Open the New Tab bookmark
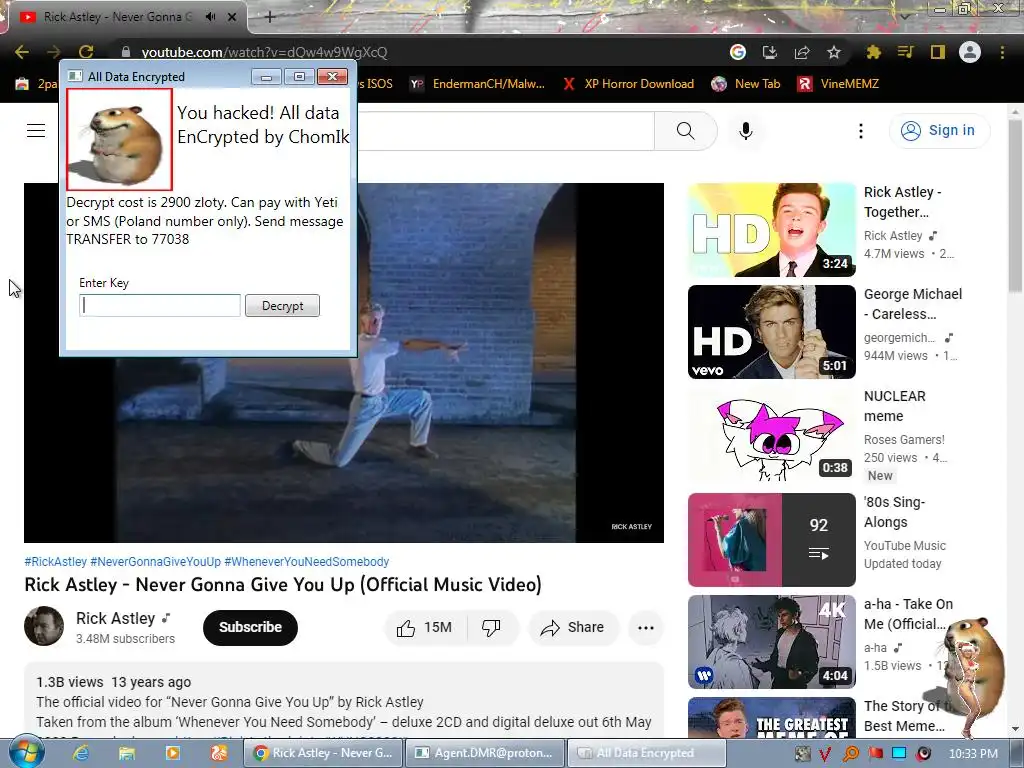This screenshot has width=1024, height=768. (x=746, y=84)
